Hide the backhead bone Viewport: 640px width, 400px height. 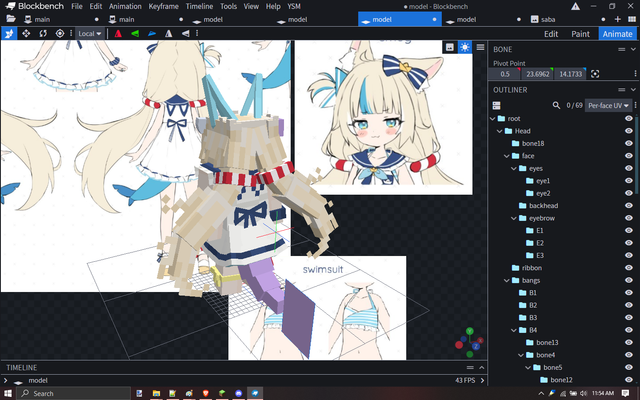coord(629,206)
